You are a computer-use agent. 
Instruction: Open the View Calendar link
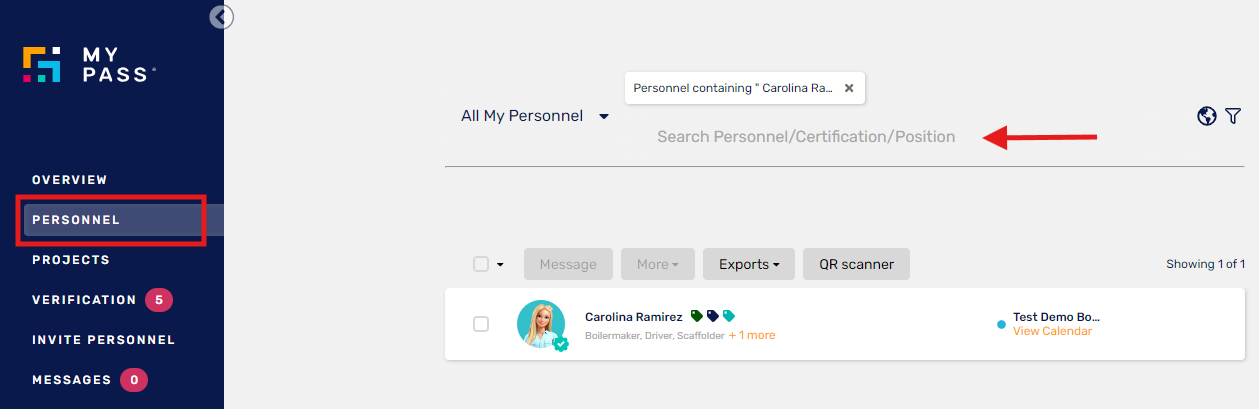(1052, 331)
